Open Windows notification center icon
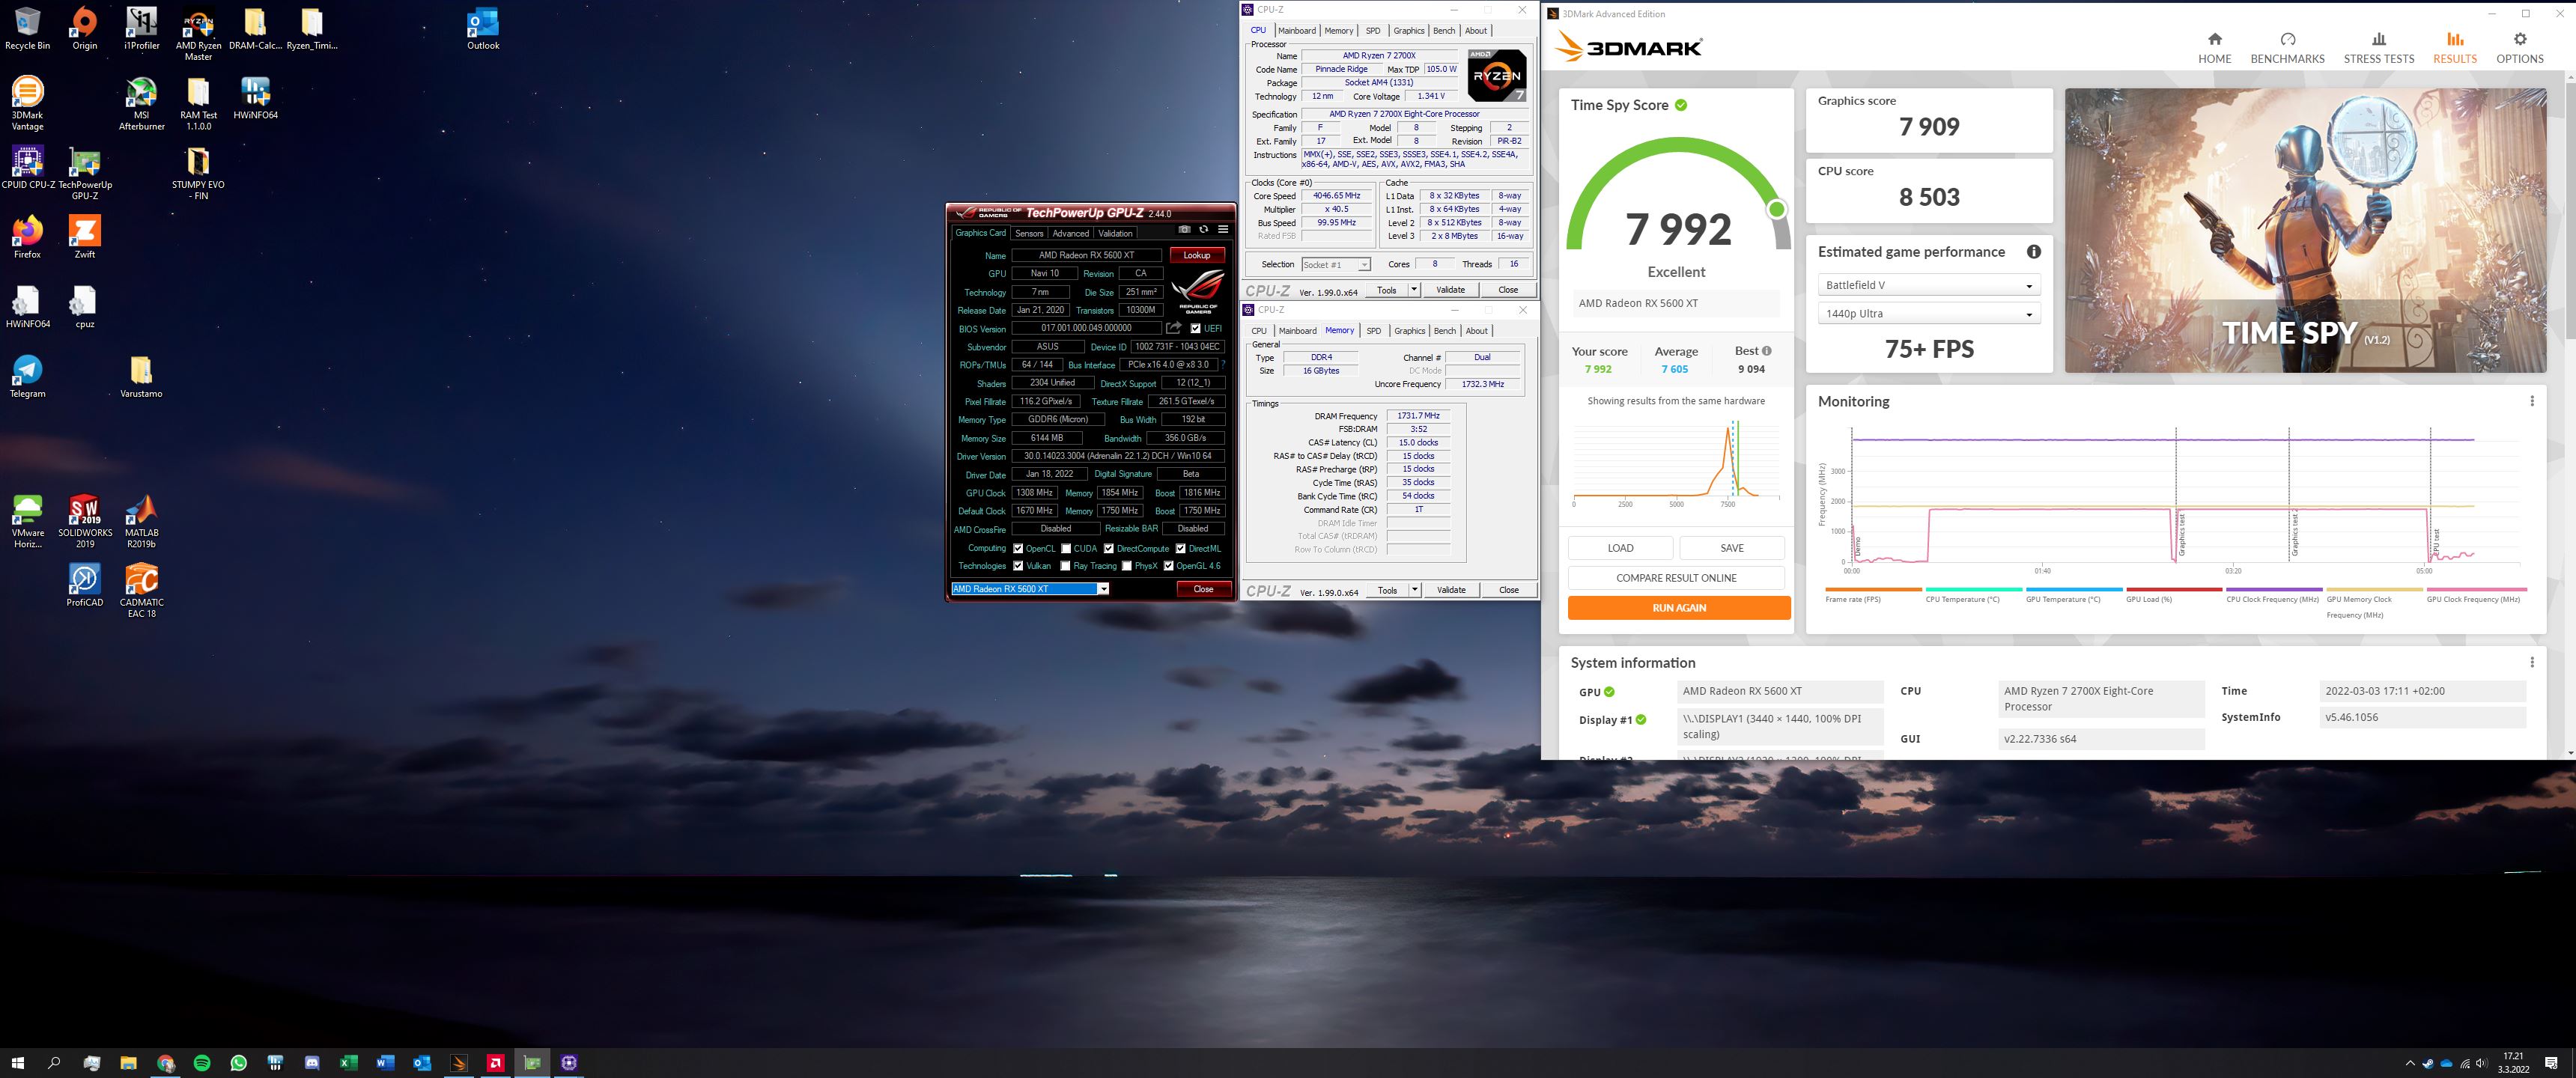The height and width of the screenshot is (1078, 2576). (x=2552, y=1063)
